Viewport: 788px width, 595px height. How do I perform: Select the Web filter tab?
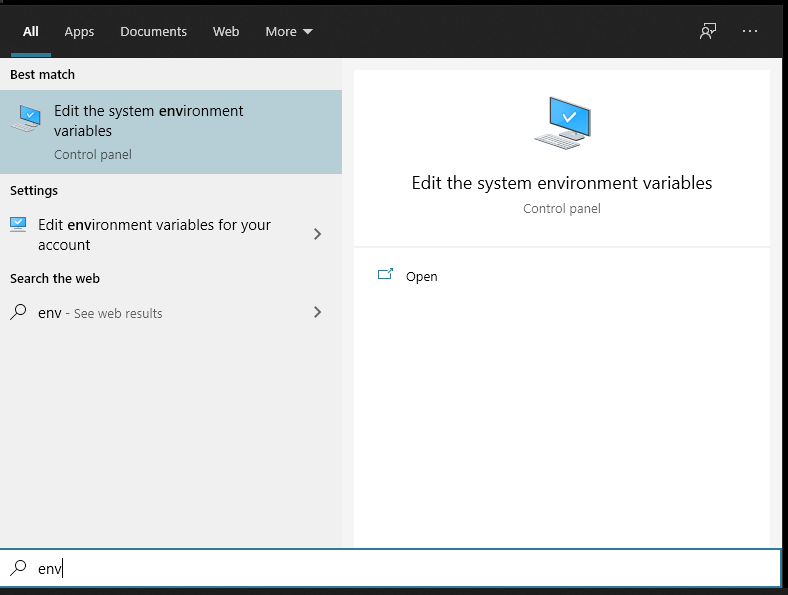pyautogui.click(x=226, y=31)
